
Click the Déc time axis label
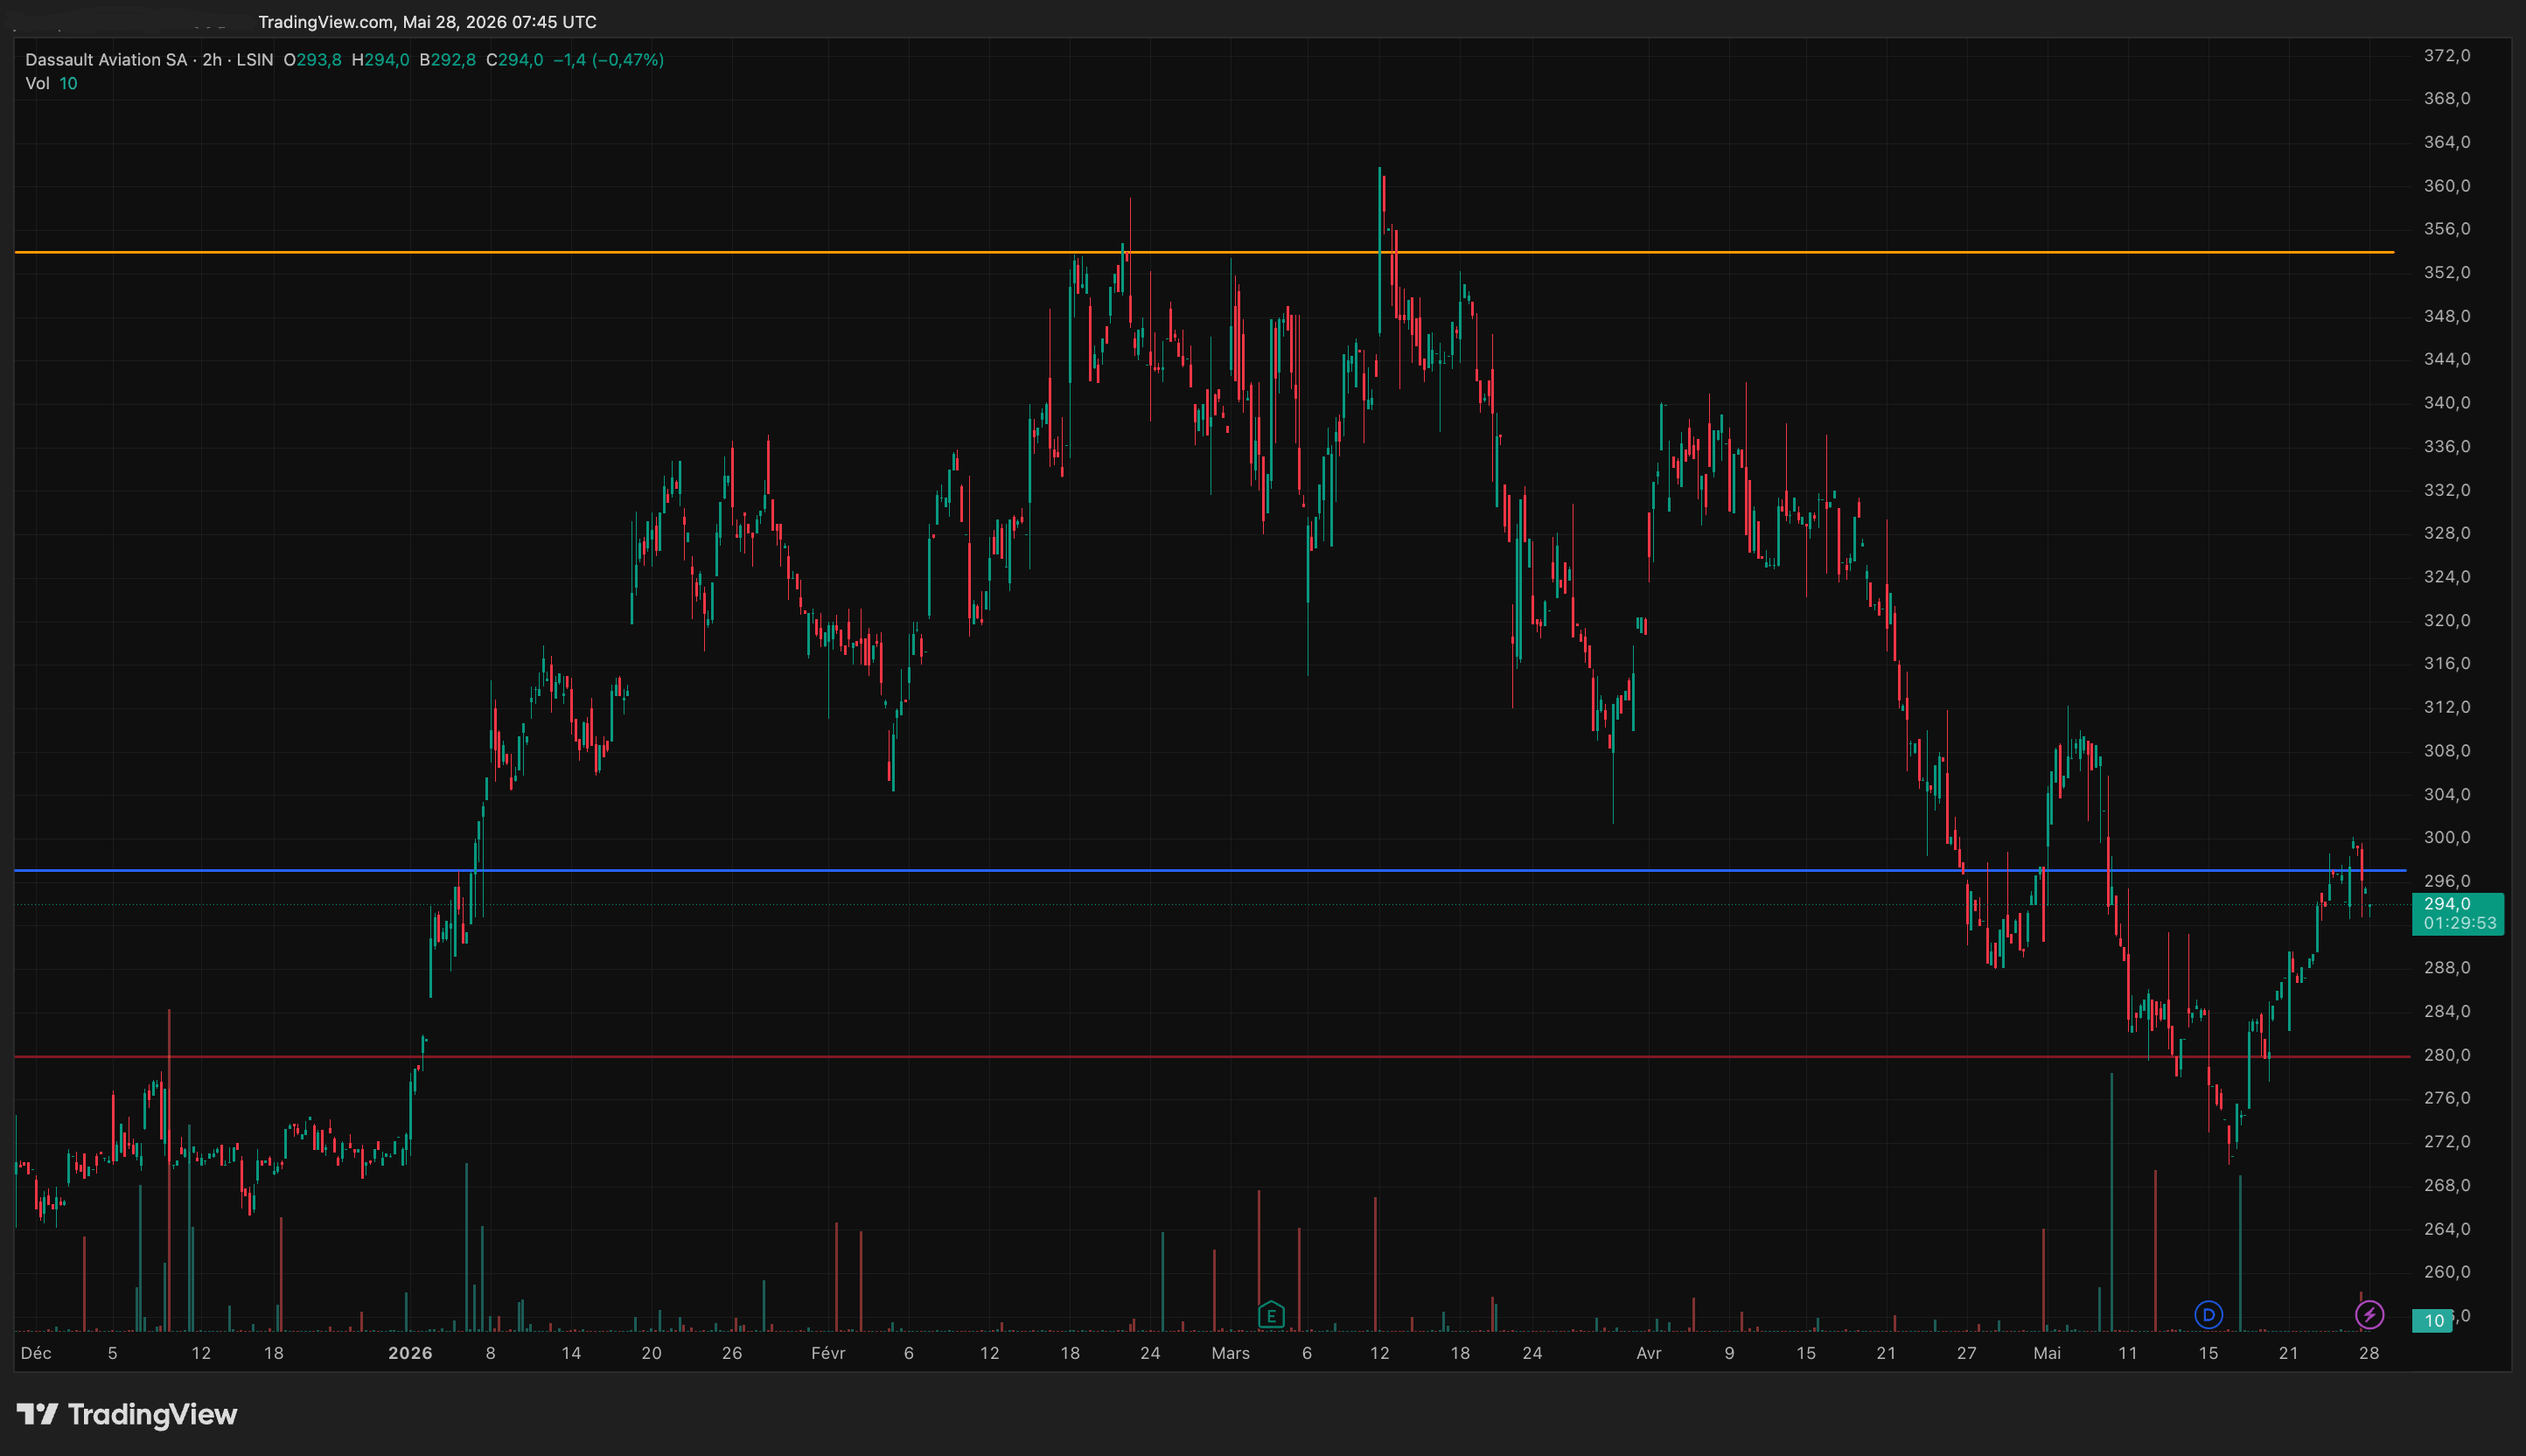pyautogui.click(x=36, y=1353)
